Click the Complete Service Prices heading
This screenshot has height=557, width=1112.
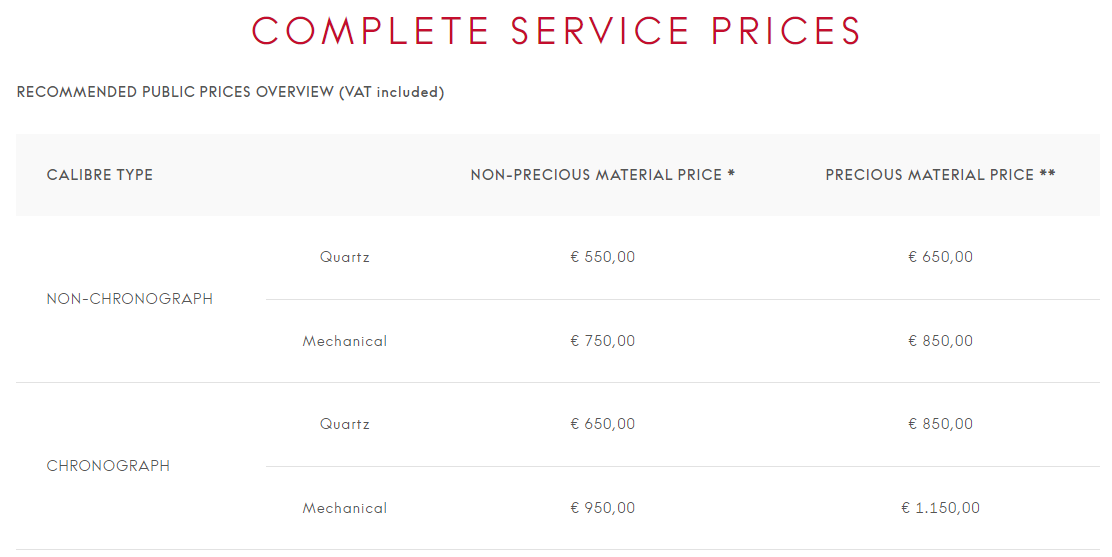pyautogui.click(x=556, y=31)
